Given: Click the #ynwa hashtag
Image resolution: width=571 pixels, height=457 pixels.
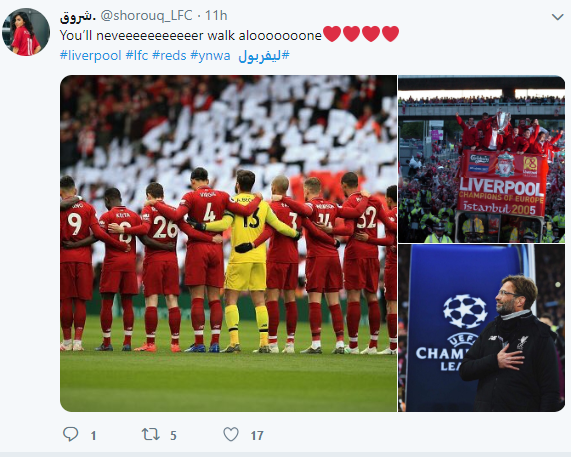Looking at the screenshot, I should [210, 55].
